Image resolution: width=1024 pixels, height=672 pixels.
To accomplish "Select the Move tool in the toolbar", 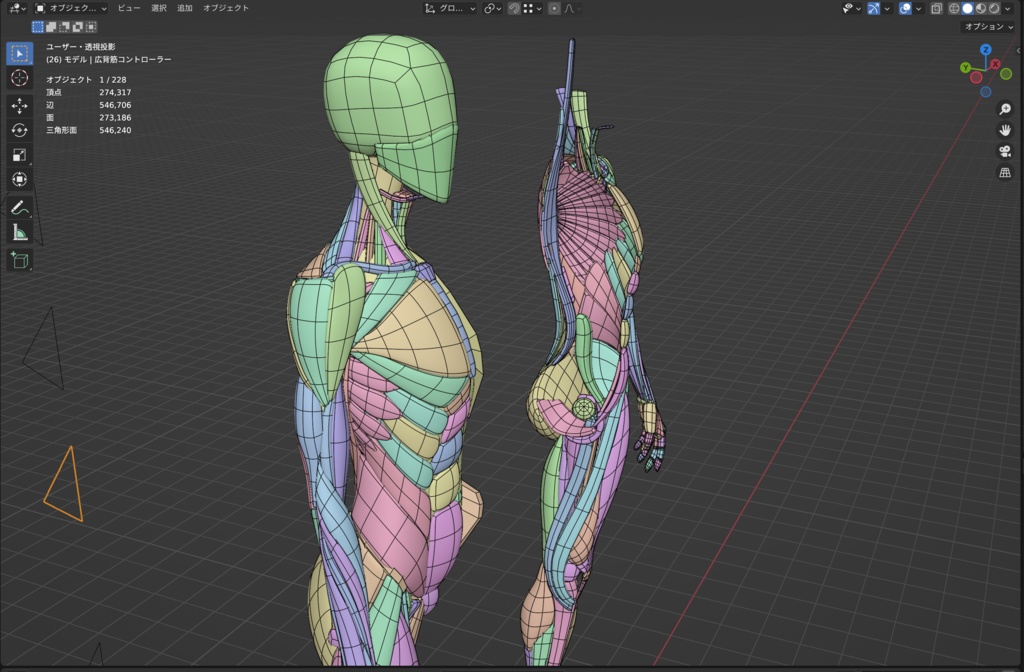I will pyautogui.click(x=18, y=104).
